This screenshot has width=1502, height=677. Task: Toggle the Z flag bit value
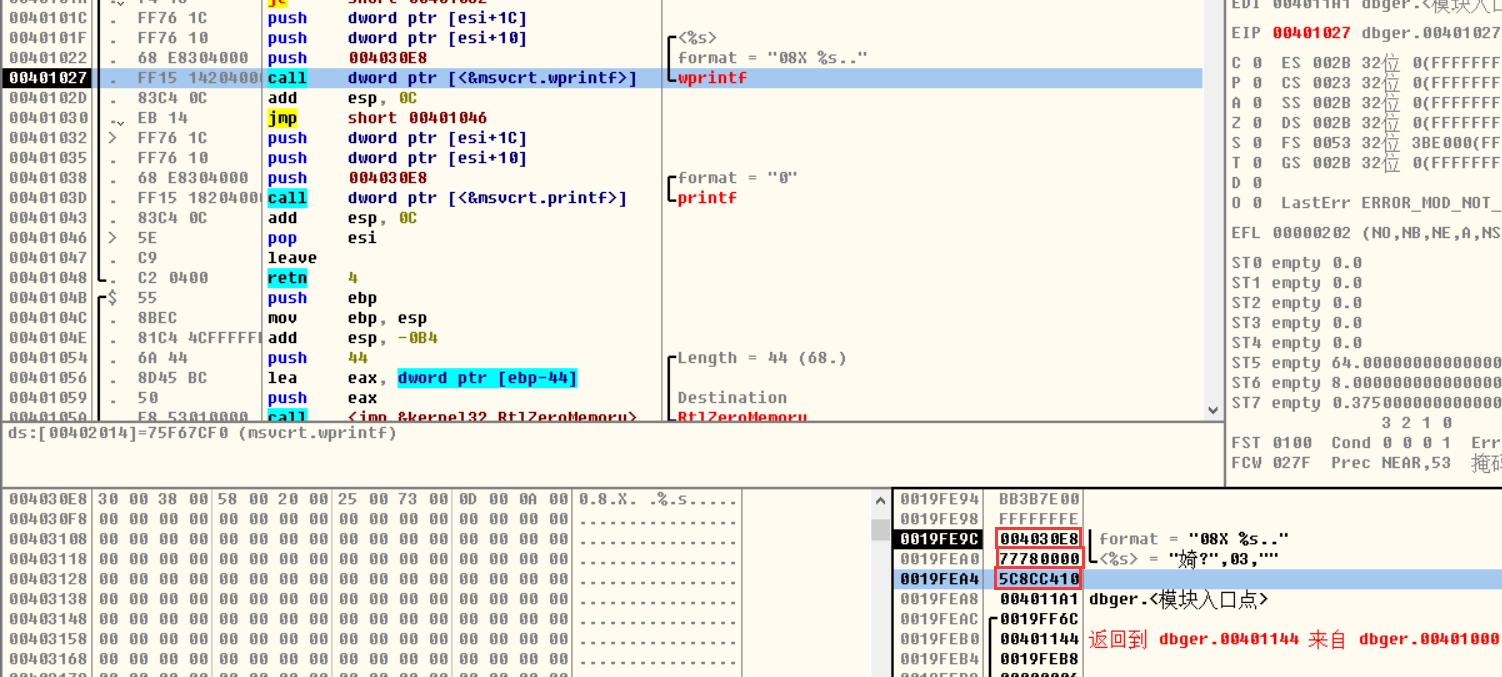pos(1257,123)
